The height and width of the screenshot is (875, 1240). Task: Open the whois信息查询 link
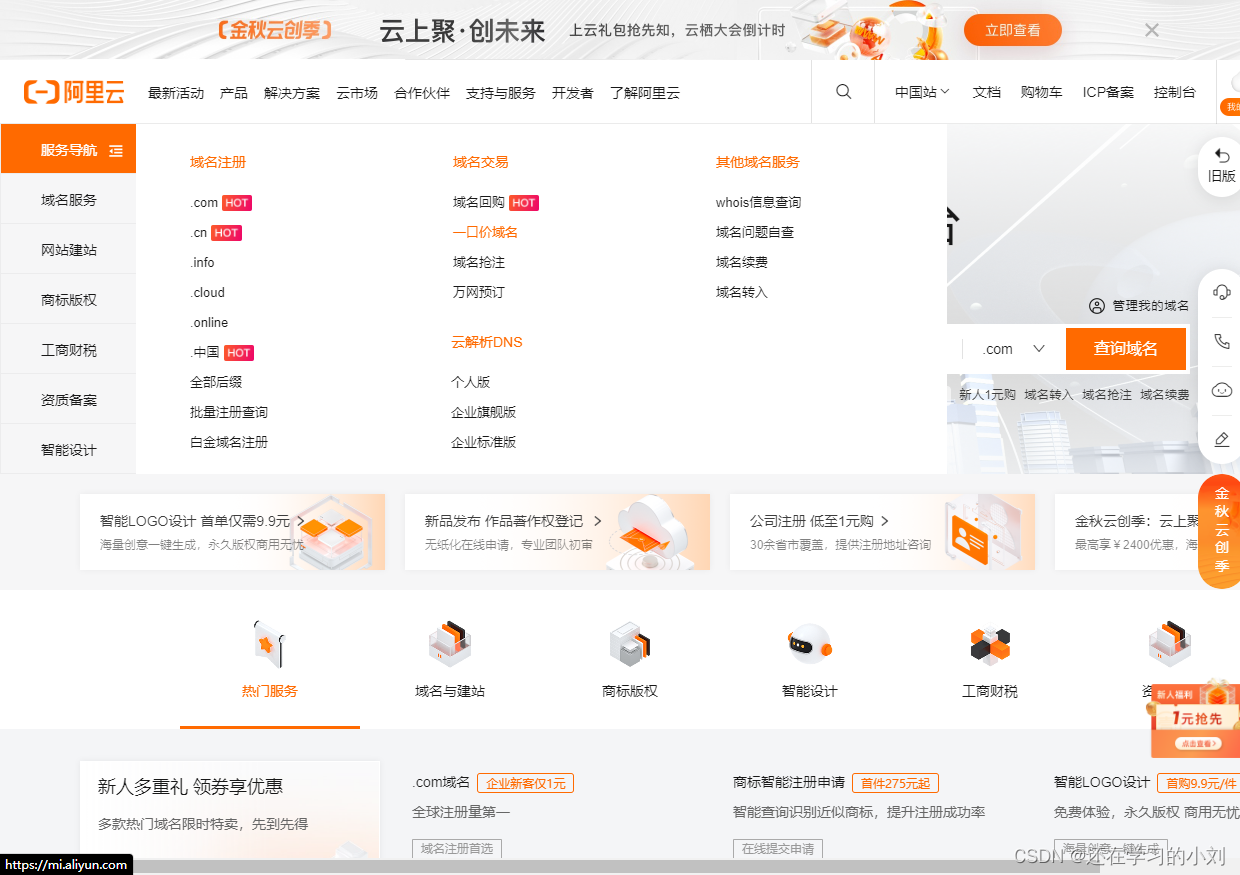(758, 202)
